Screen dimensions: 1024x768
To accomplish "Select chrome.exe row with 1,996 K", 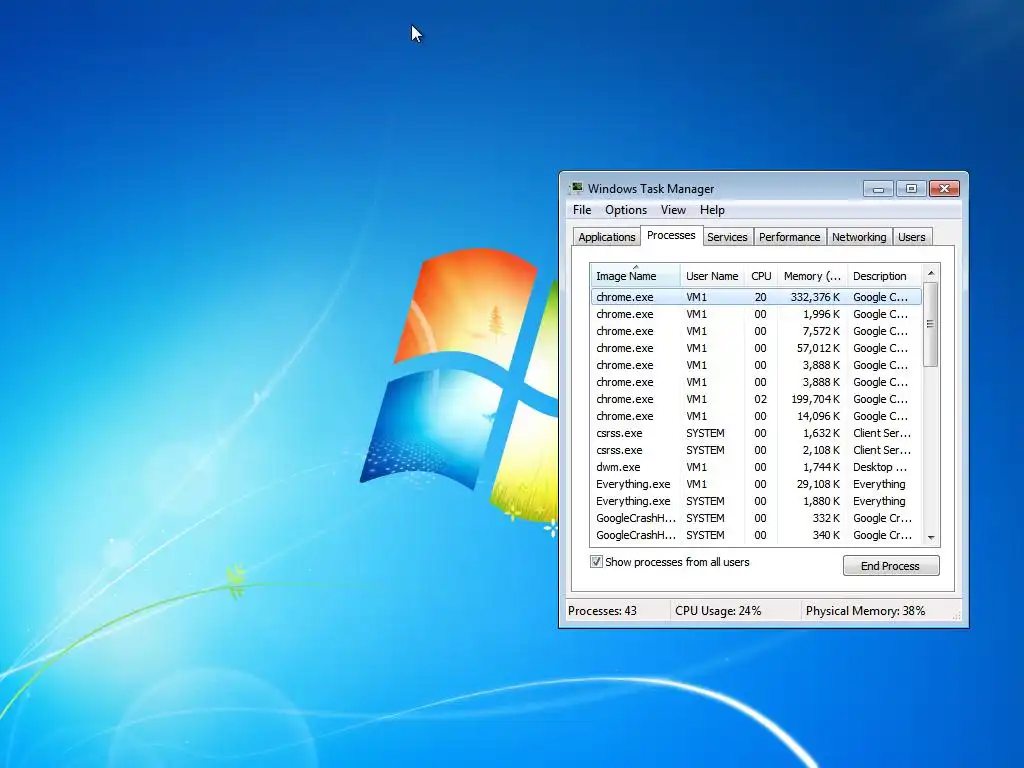I will pos(756,314).
